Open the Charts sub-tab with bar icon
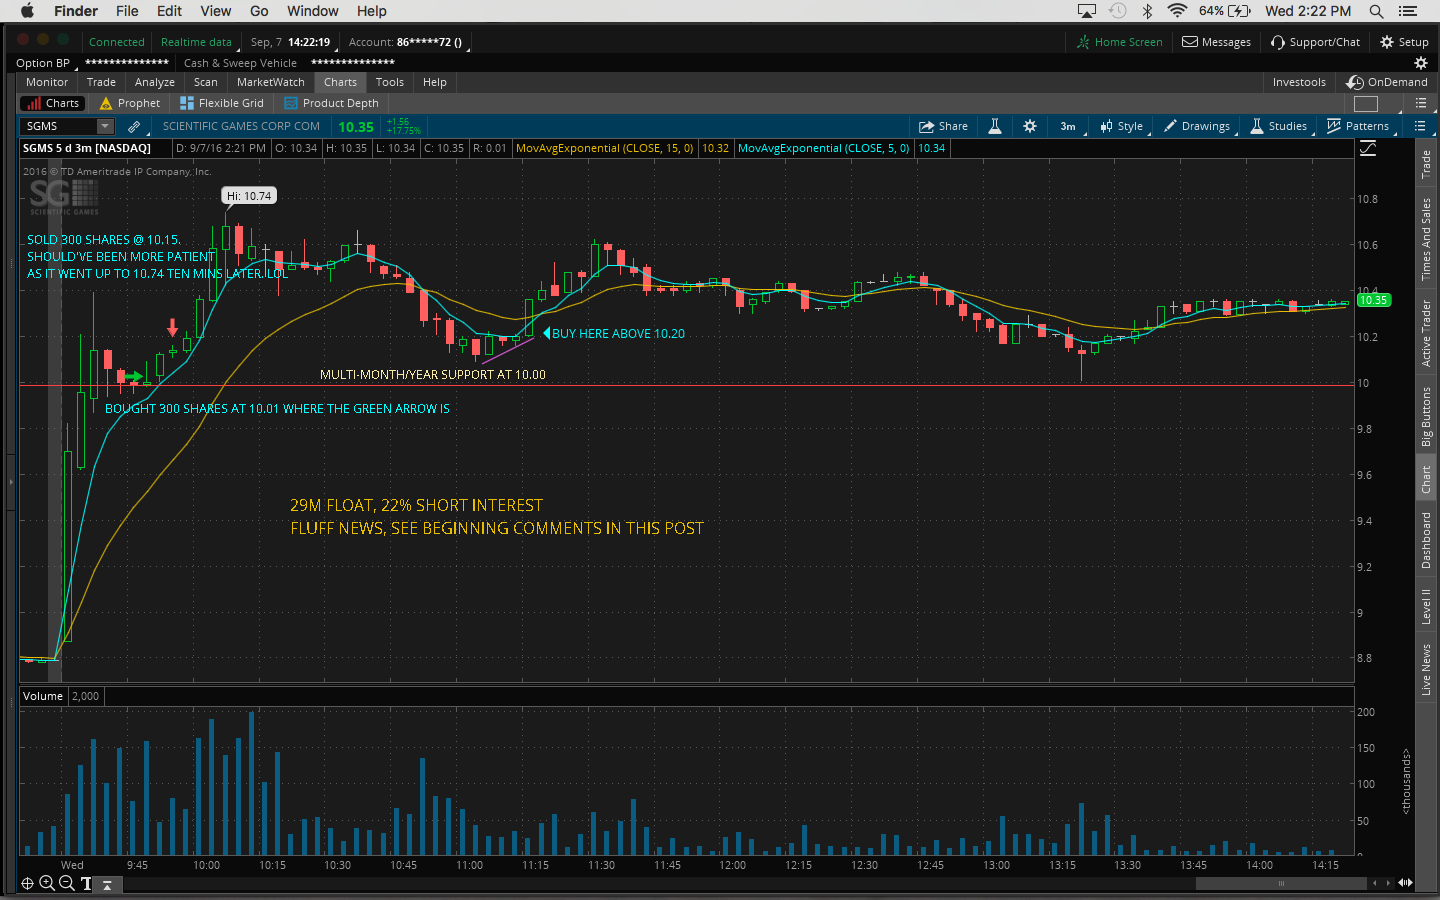 pyautogui.click(x=53, y=103)
